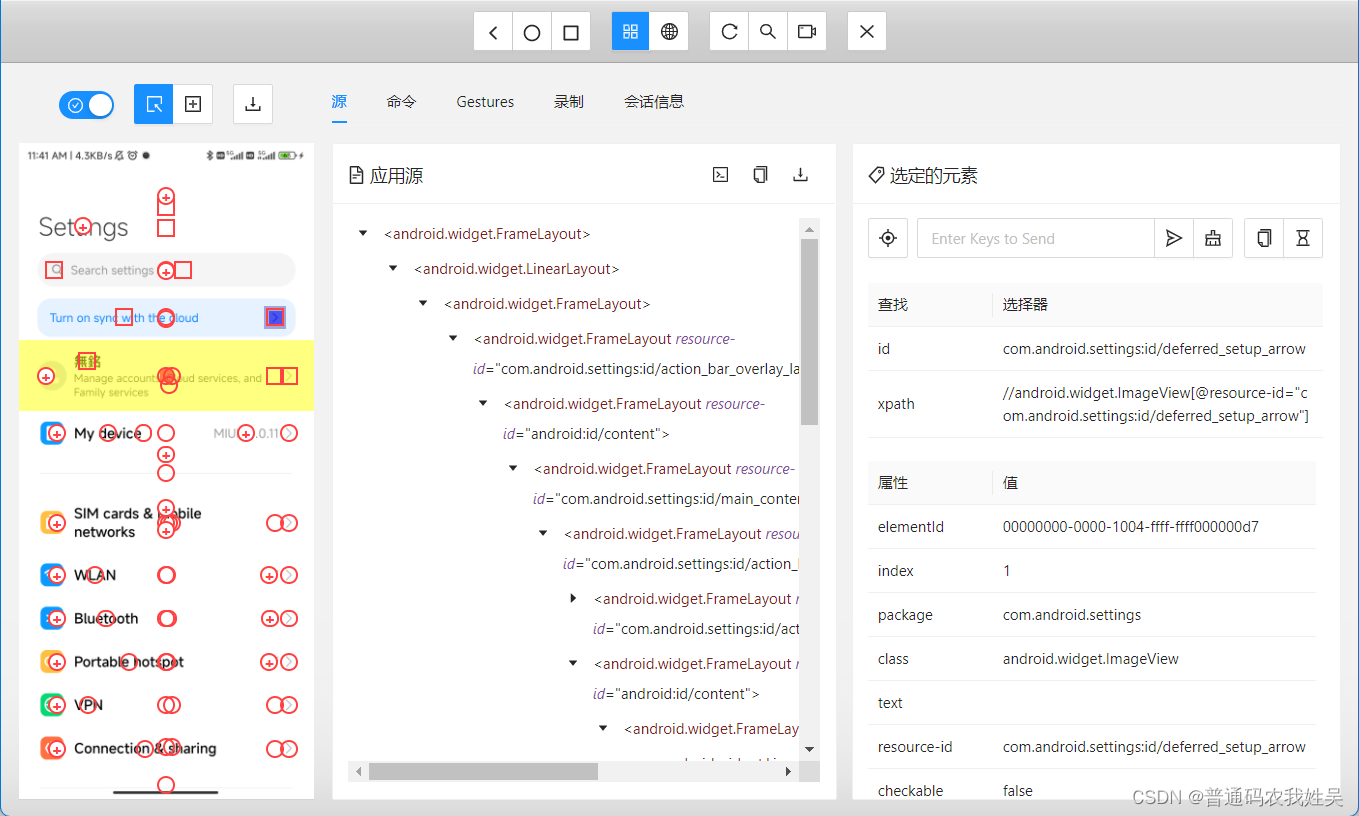Image resolution: width=1359 pixels, height=816 pixels.
Task: Tap the selected element crosshair button
Action: pos(887,238)
